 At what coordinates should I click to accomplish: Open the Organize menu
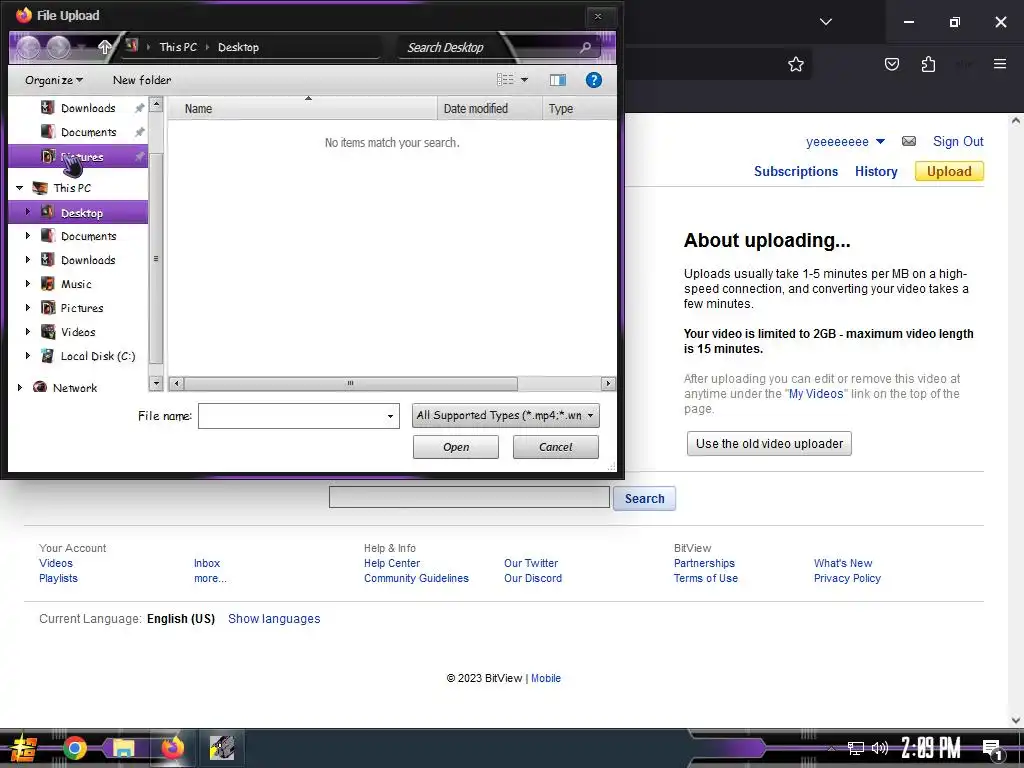54,80
